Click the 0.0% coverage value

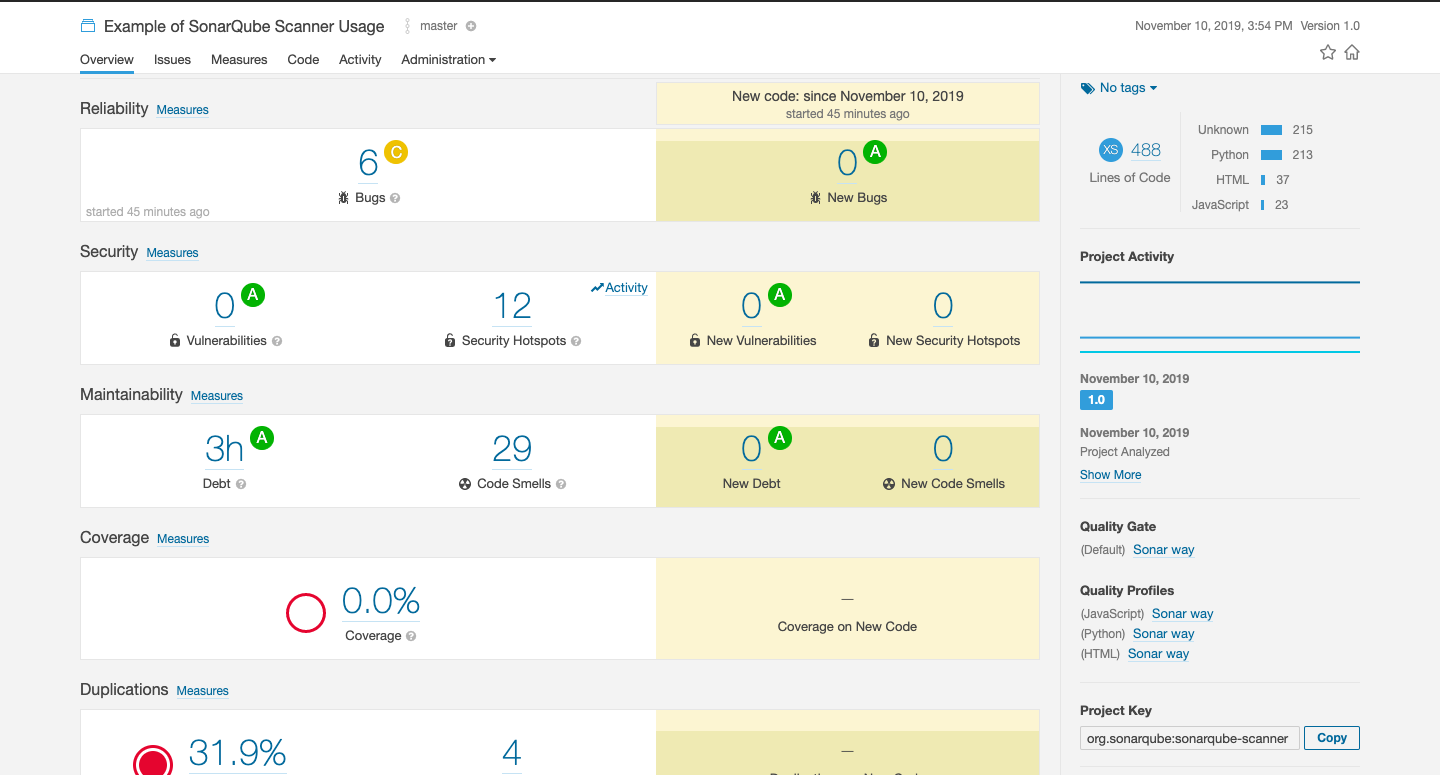pos(381,601)
